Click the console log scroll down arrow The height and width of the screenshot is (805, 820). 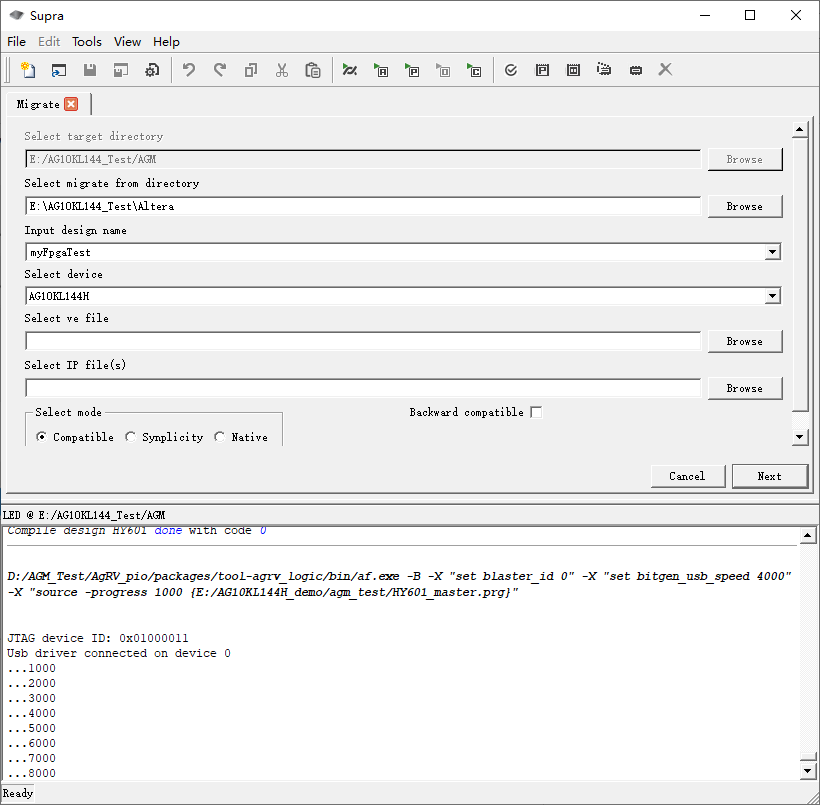tap(807, 771)
